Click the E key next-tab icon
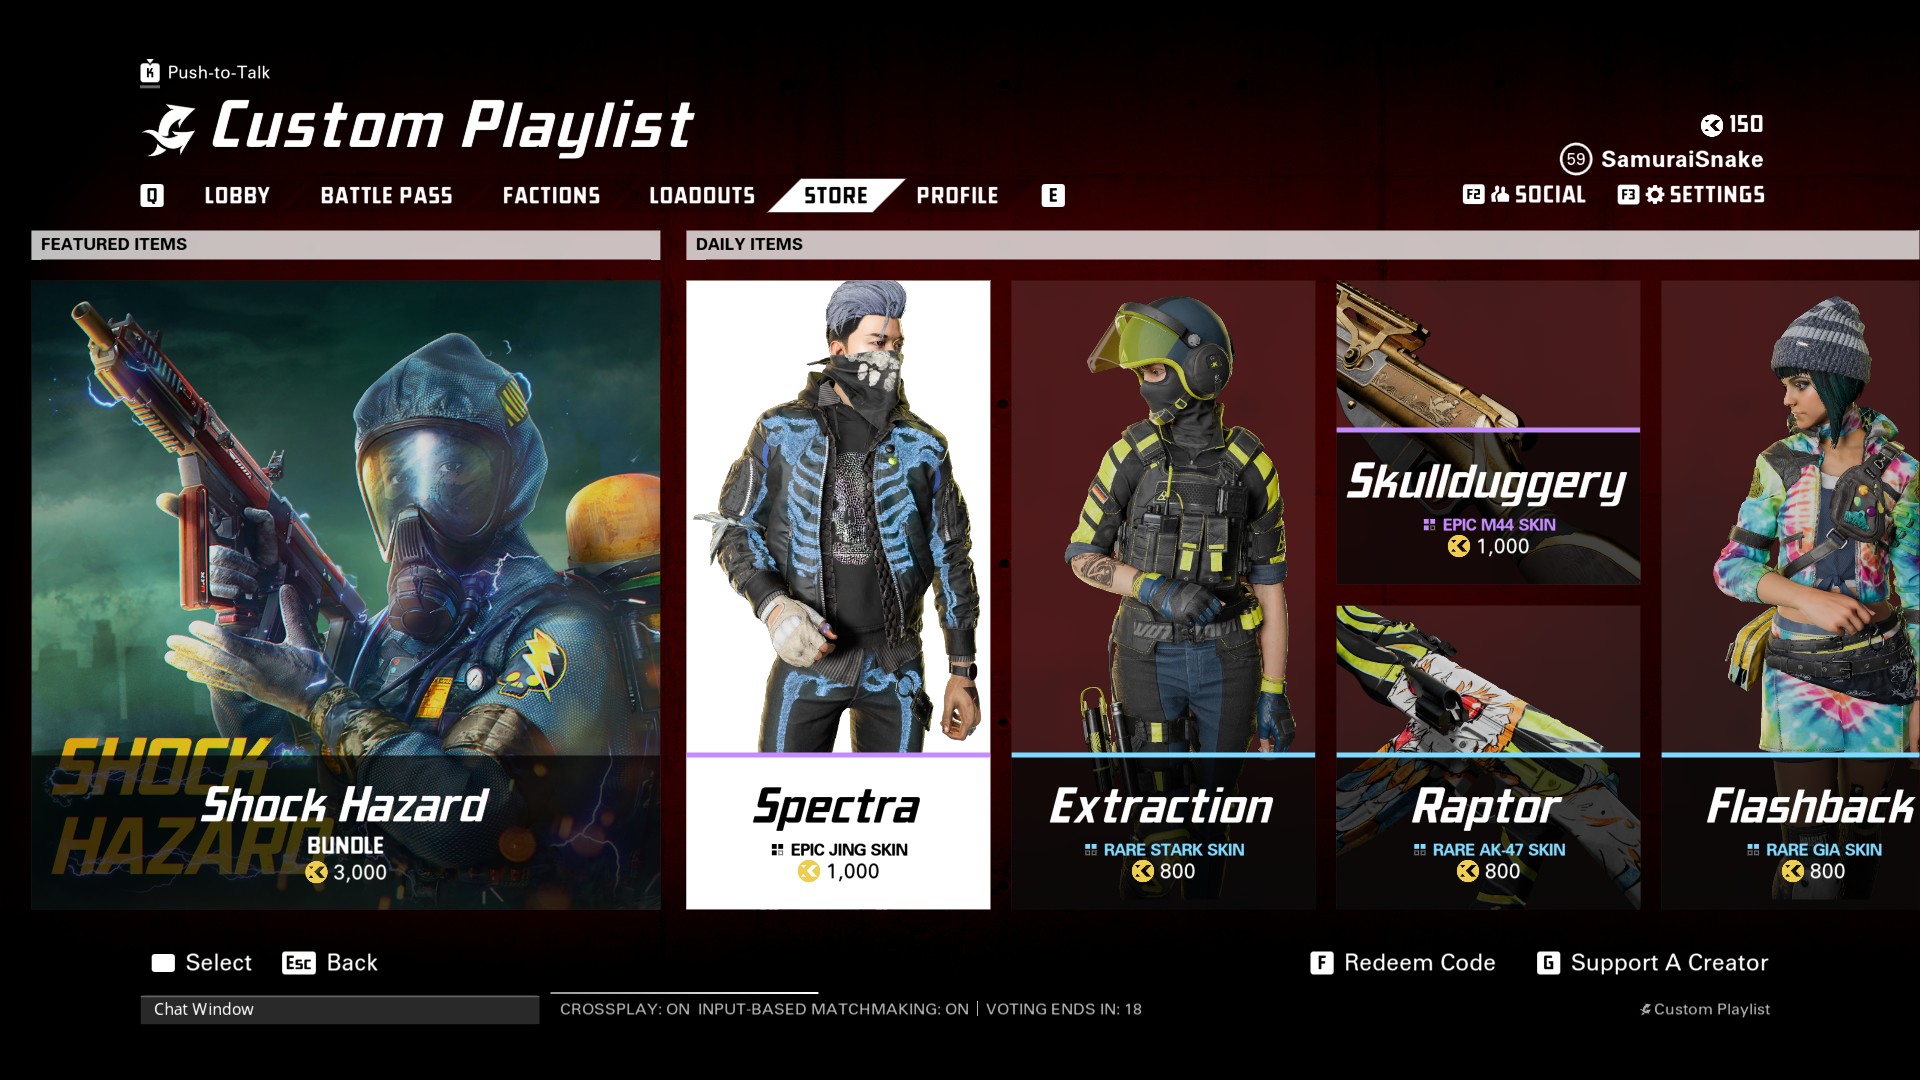 point(1053,195)
